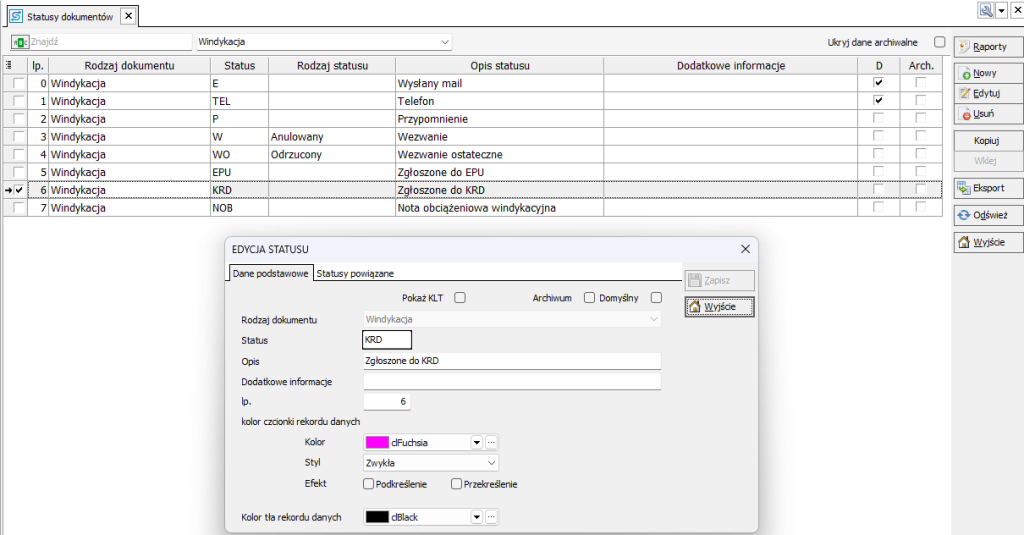1024x535 pixels.
Task: Click the search tool icon at the top right
Action: pos(985,10)
